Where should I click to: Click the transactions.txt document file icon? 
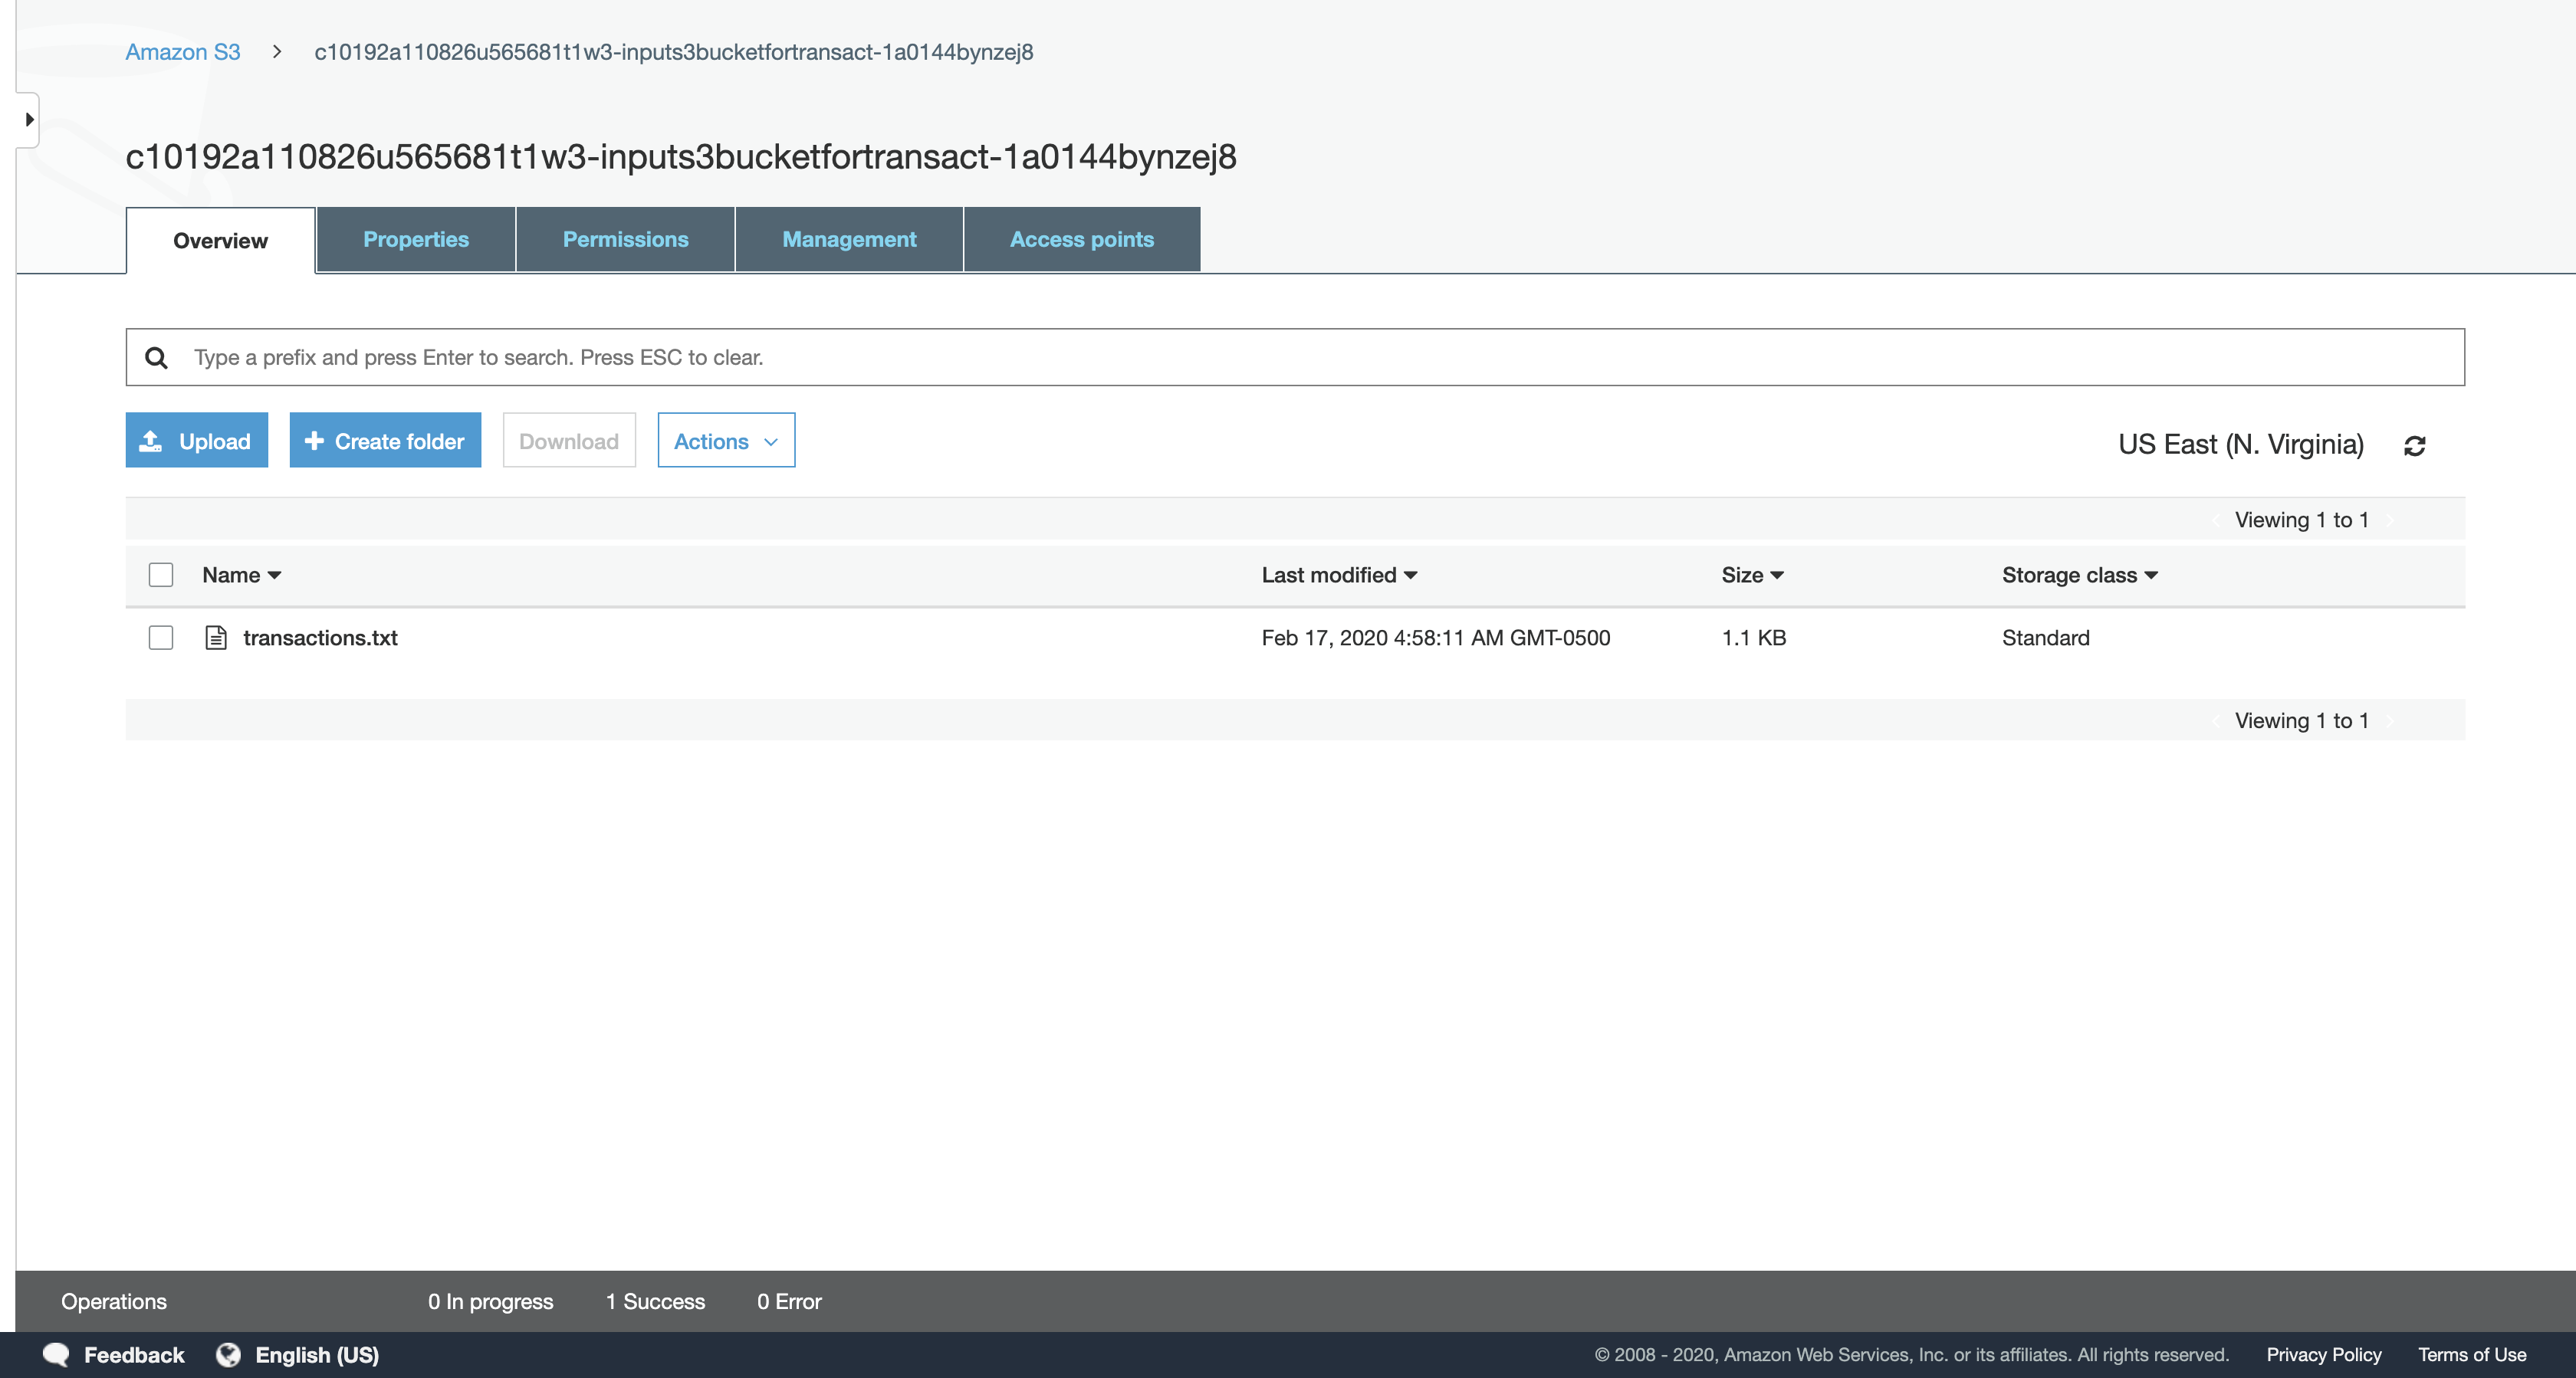[216, 638]
